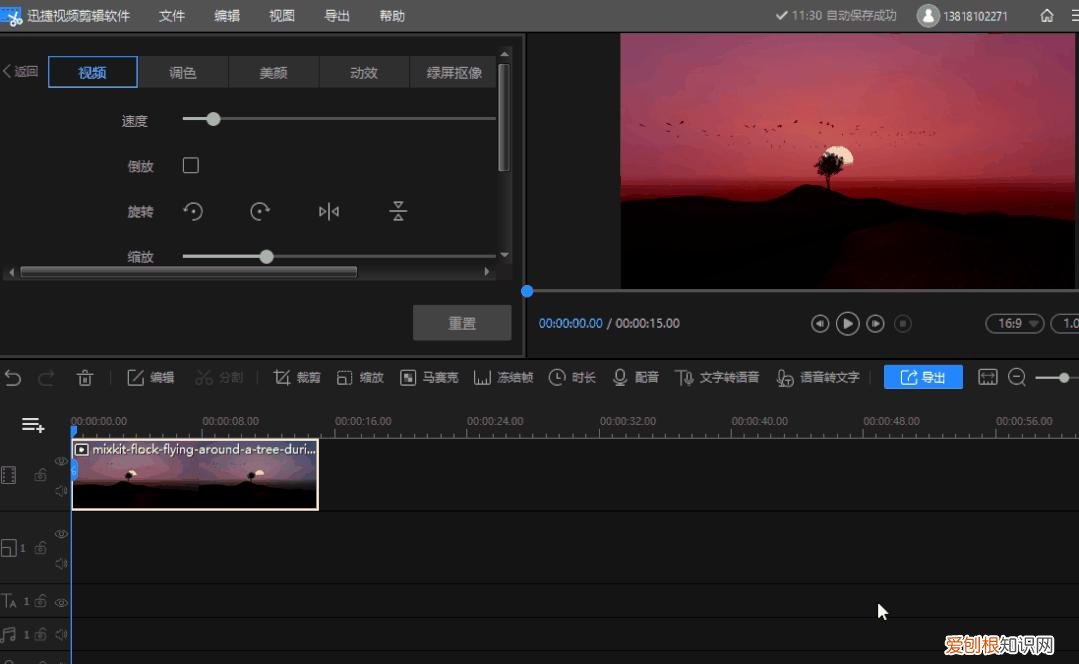
Task: Click the blue 导出 export button
Action: click(x=923, y=377)
